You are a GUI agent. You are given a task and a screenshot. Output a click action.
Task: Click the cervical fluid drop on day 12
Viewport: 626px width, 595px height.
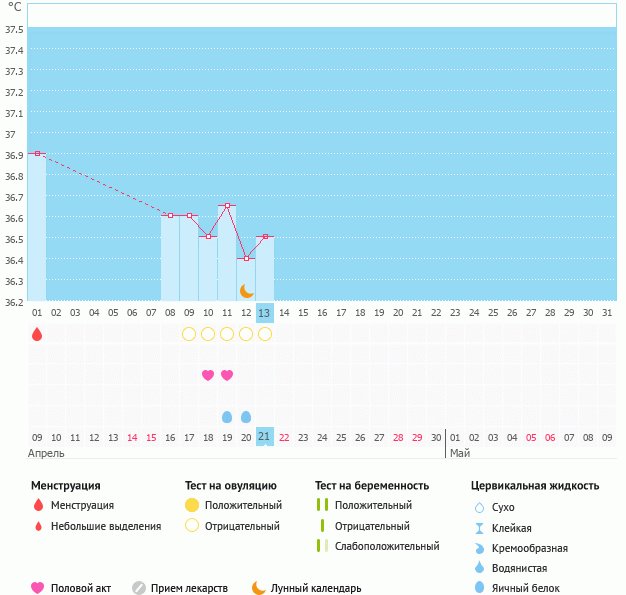click(246, 416)
